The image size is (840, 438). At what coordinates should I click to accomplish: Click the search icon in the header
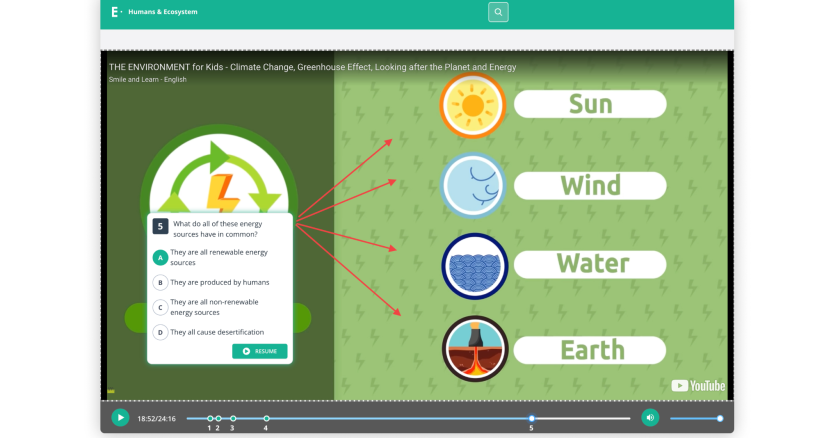498,12
